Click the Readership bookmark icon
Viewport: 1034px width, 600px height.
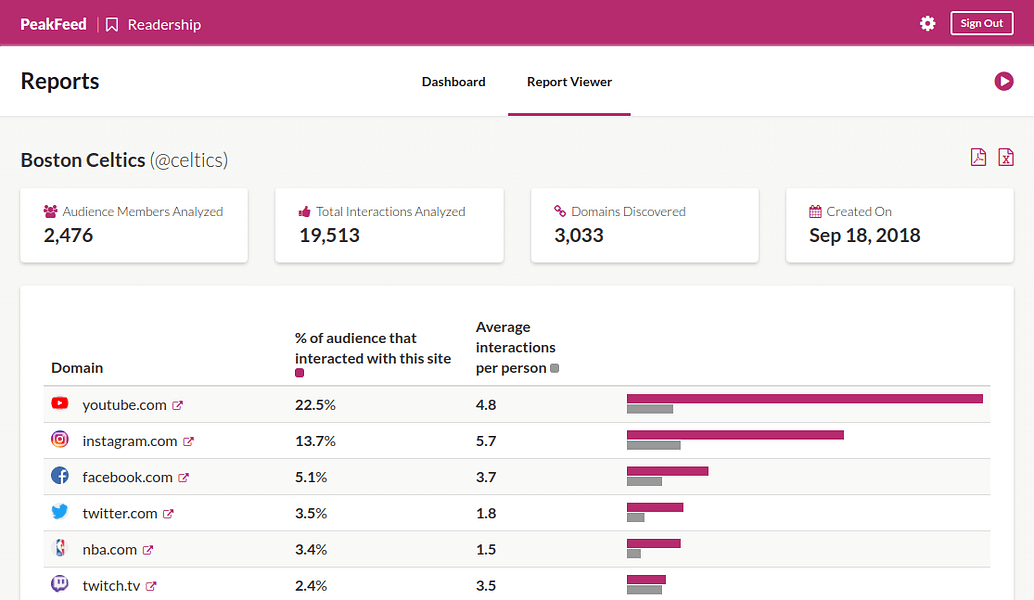pos(112,24)
